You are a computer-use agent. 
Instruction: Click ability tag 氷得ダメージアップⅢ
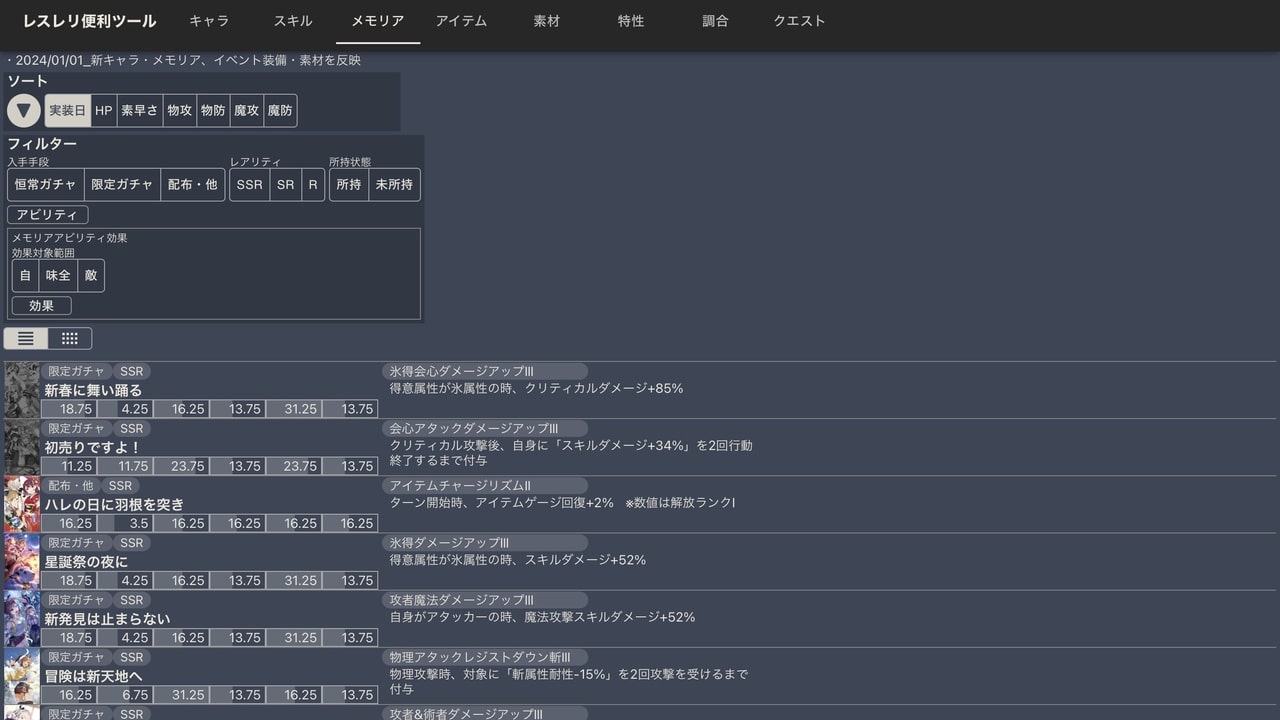(x=484, y=542)
